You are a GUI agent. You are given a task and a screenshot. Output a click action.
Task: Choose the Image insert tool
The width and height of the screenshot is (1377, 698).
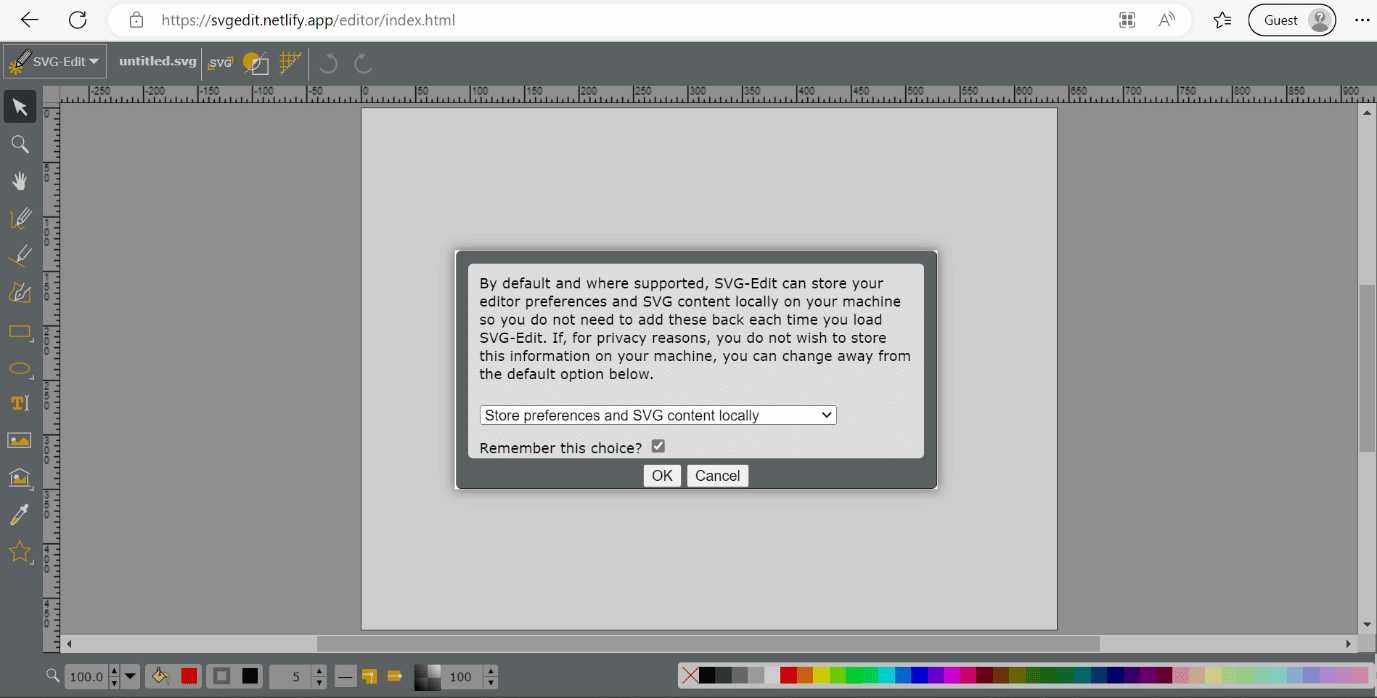coord(19,440)
